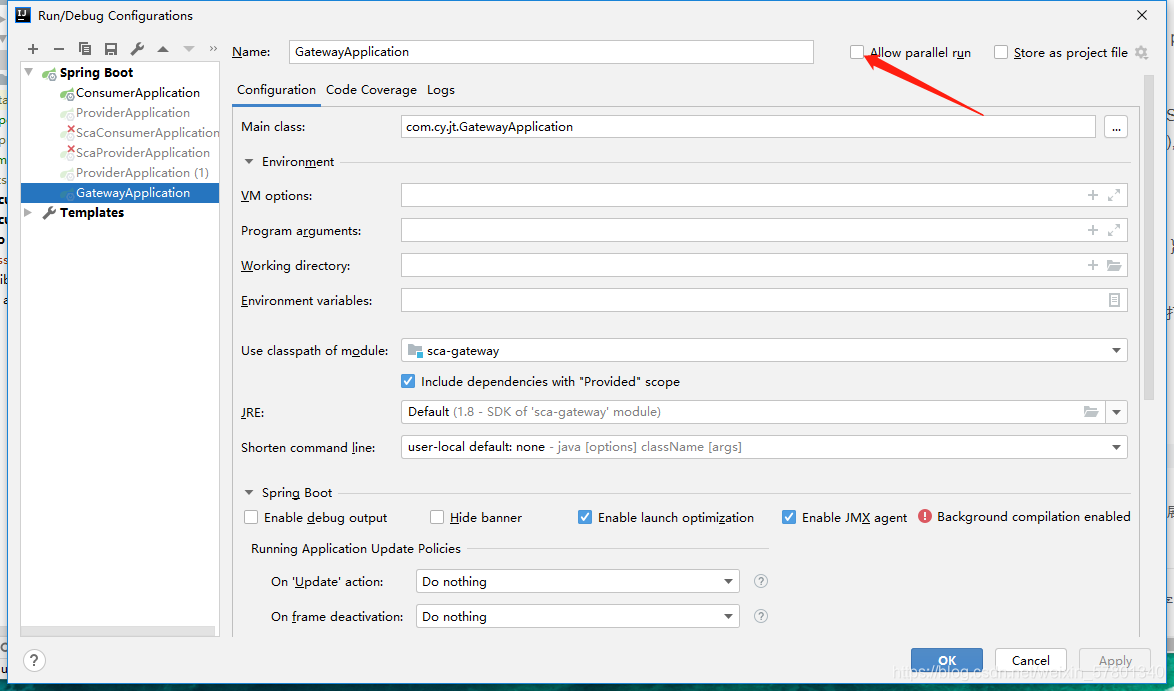Remove configuration with minus icon
1174x691 pixels.
pyautogui.click(x=58, y=49)
